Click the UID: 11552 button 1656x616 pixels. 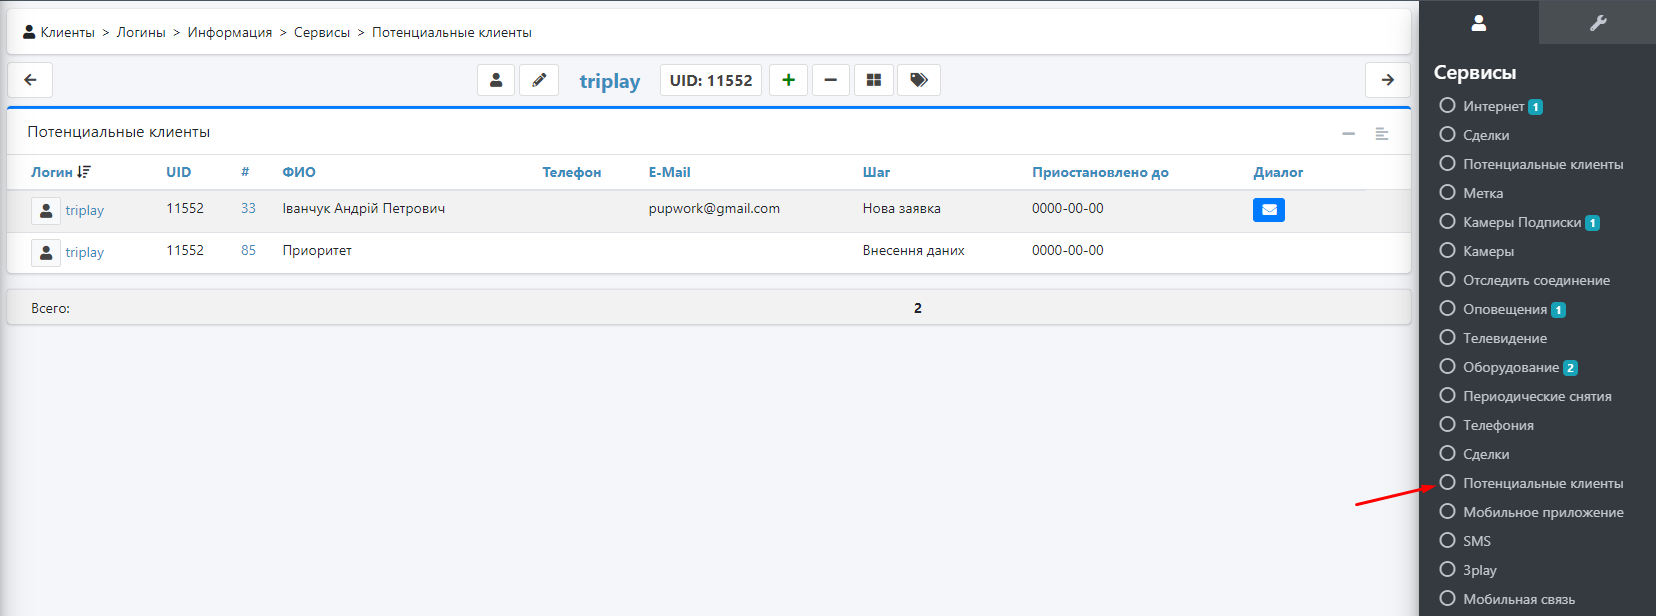[x=710, y=80]
